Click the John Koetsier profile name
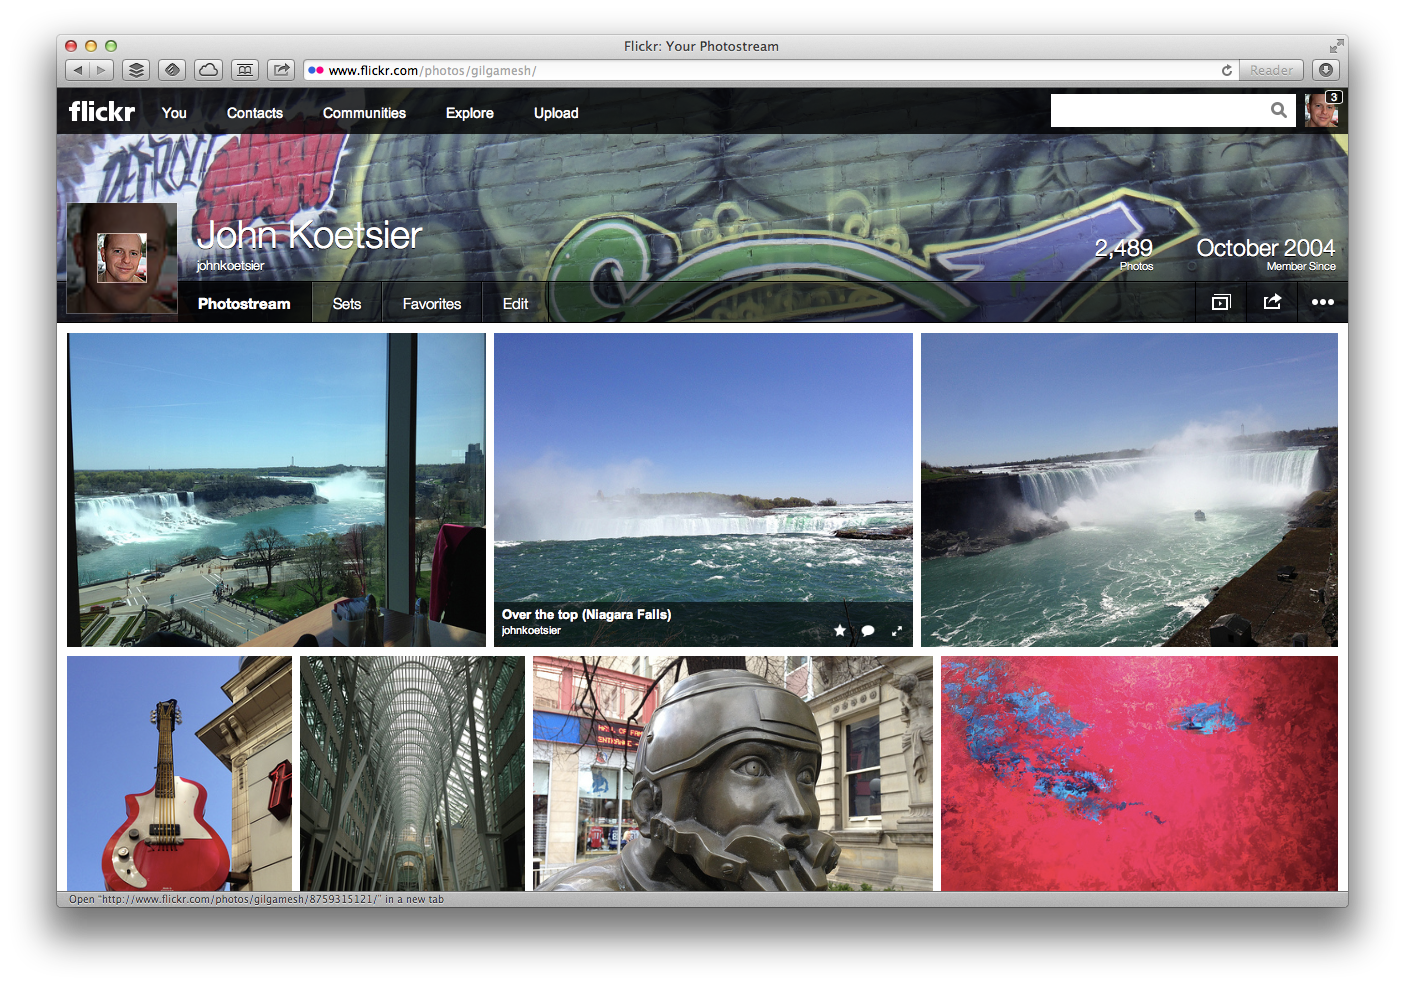 [310, 235]
